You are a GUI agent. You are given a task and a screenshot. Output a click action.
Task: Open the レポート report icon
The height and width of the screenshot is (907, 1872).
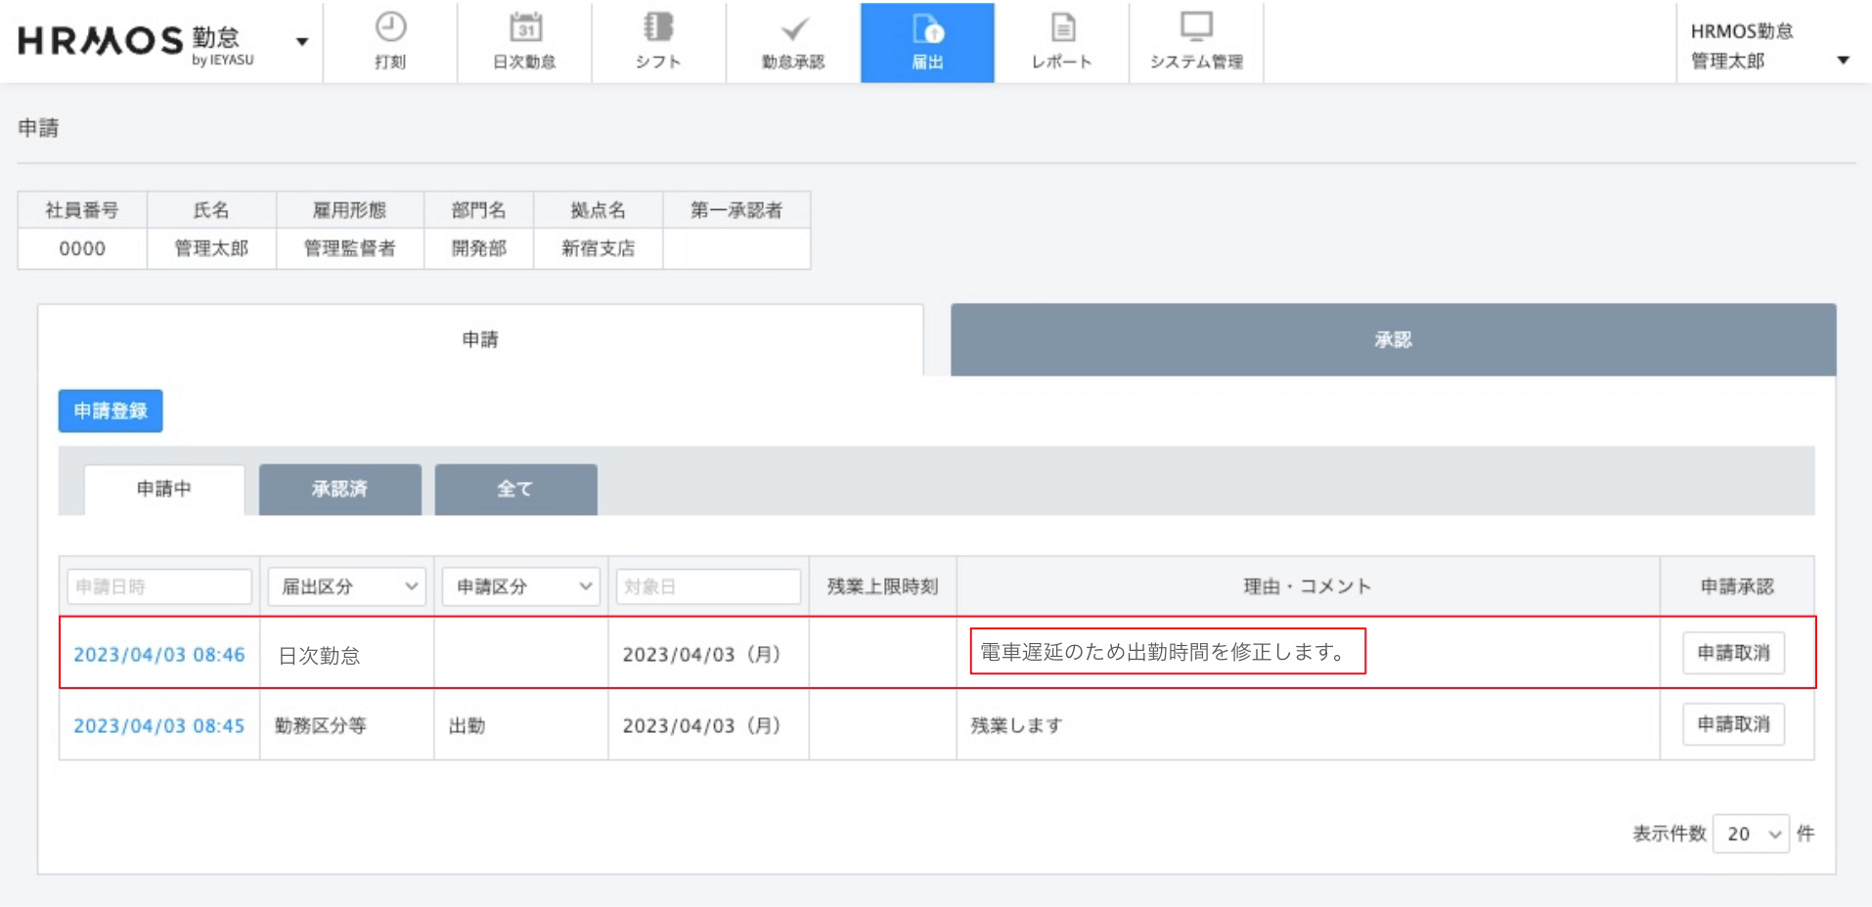pos(1062,28)
